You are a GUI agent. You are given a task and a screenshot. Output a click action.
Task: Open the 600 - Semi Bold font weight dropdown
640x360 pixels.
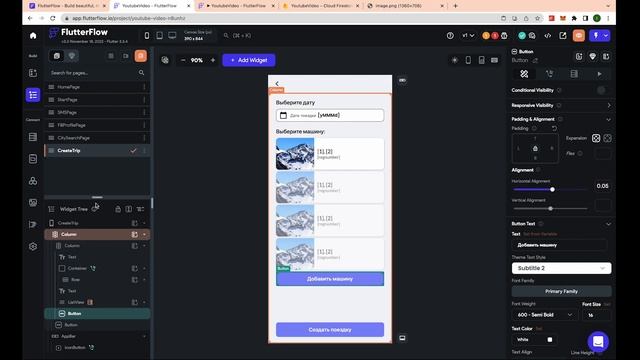(x=545, y=315)
